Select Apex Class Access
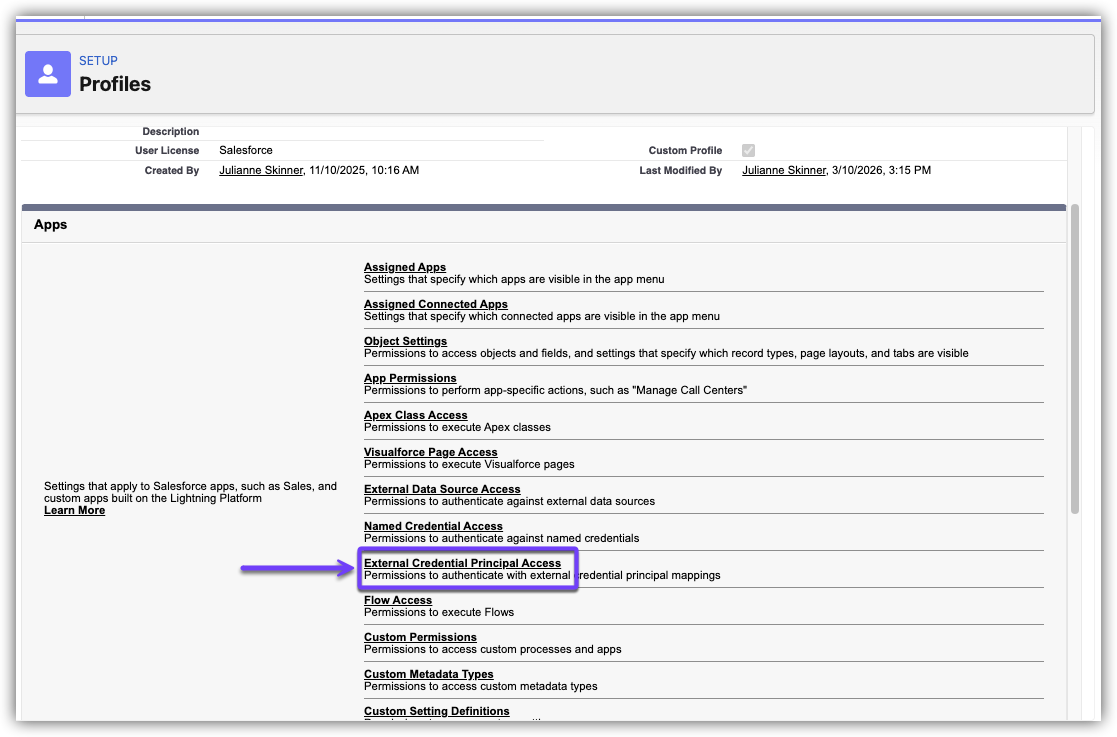This screenshot has width=1117, height=737. click(415, 415)
